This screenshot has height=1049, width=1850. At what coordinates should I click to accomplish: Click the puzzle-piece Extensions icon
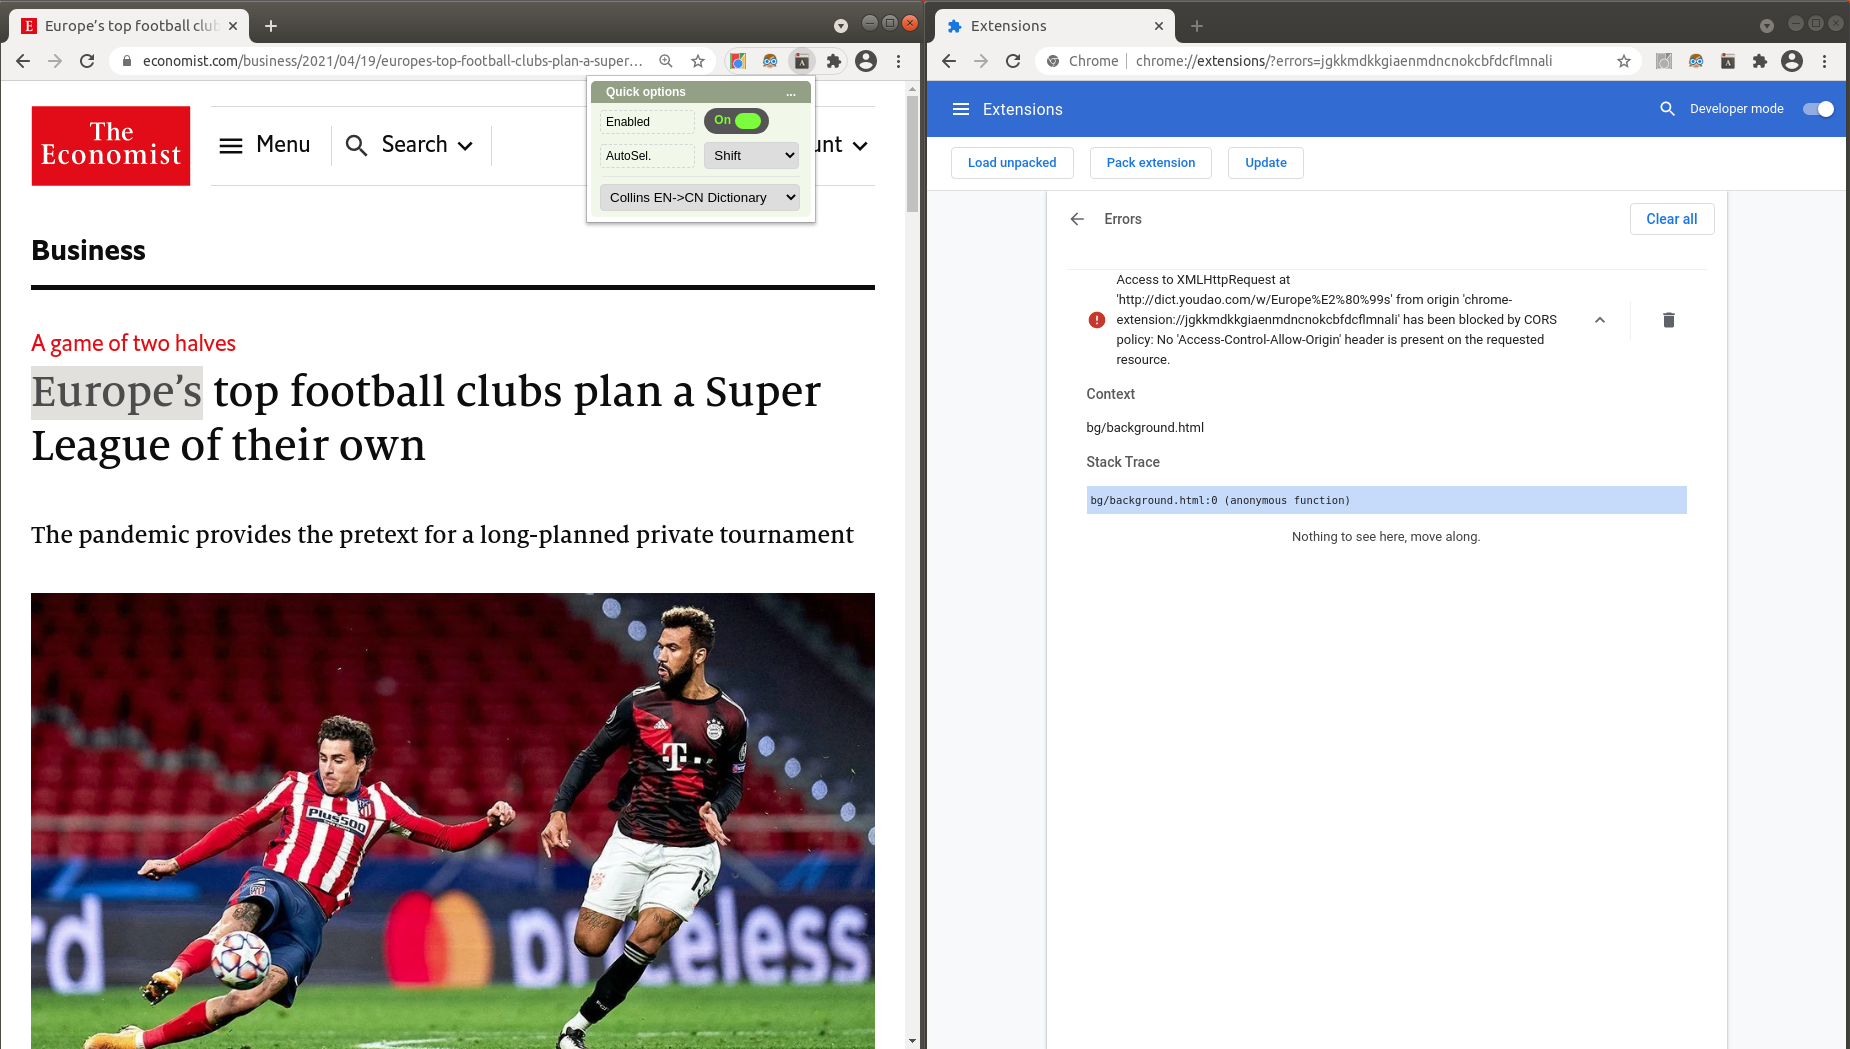834,60
